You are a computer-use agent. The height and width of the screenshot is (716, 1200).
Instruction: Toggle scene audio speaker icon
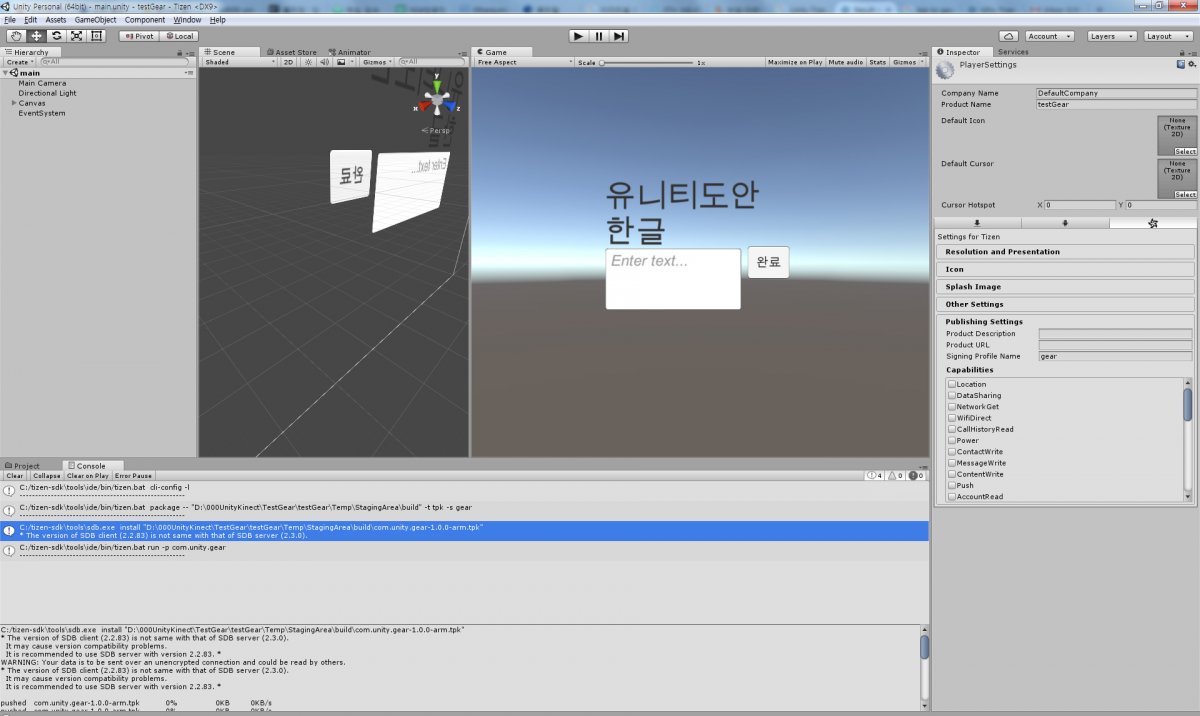click(324, 62)
